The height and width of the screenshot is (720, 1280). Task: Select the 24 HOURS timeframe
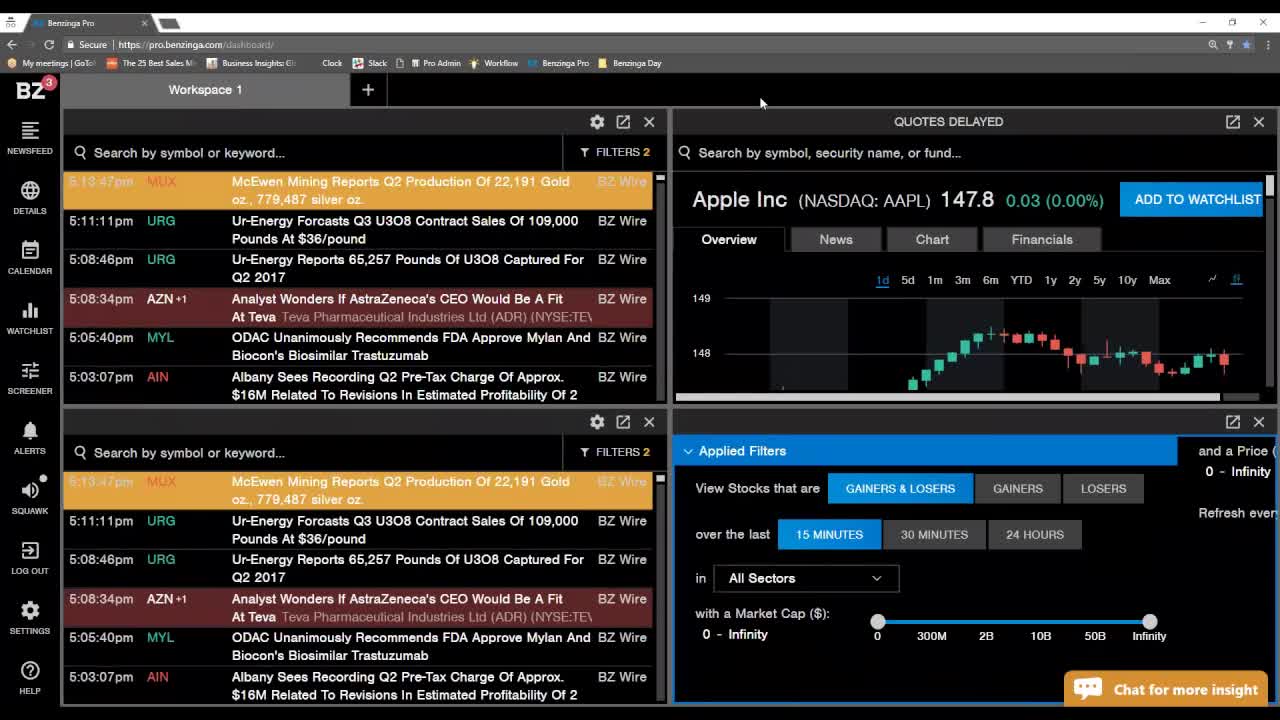(x=1035, y=534)
